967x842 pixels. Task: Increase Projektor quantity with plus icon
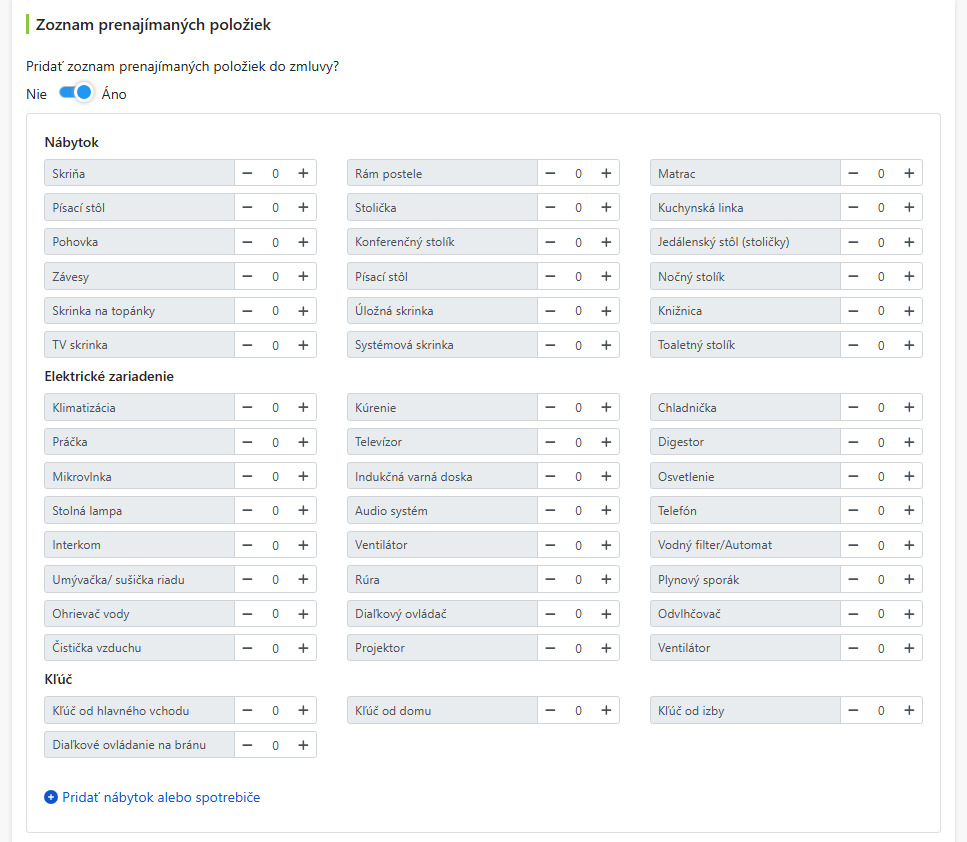[x=606, y=648]
